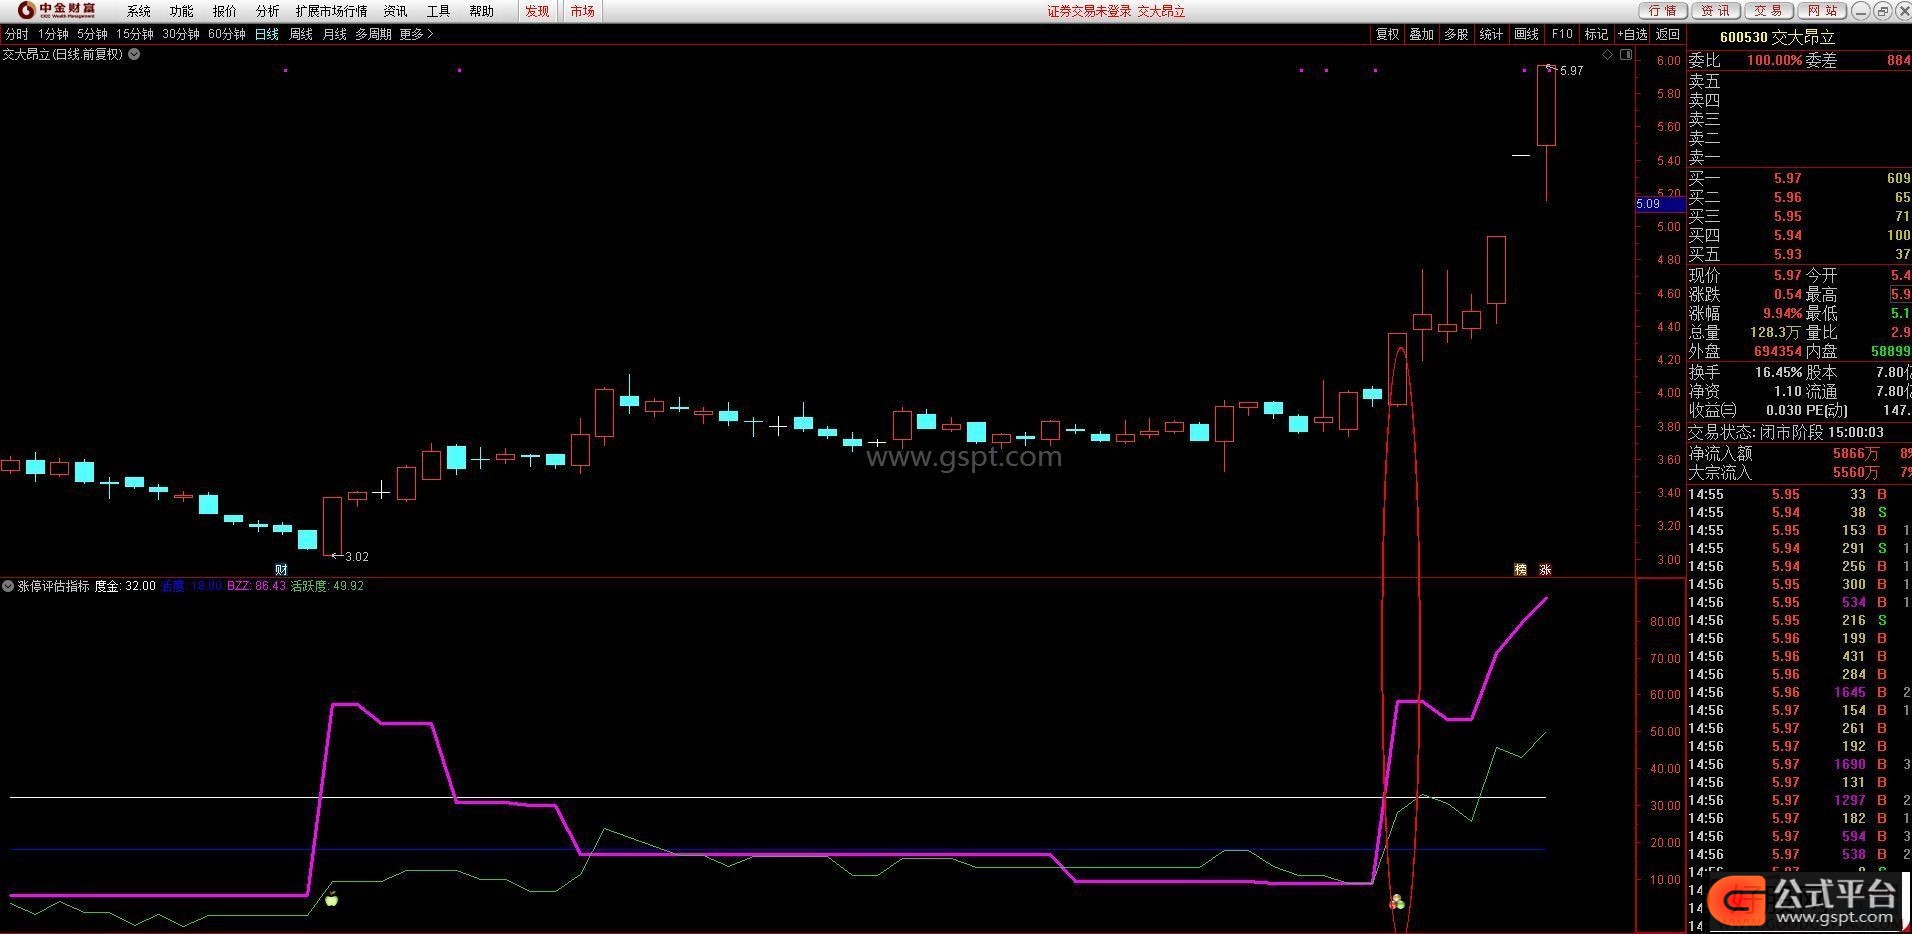Screen dimensions: 1912x934
Task: Select the 日线 daily period
Action: [267, 34]
